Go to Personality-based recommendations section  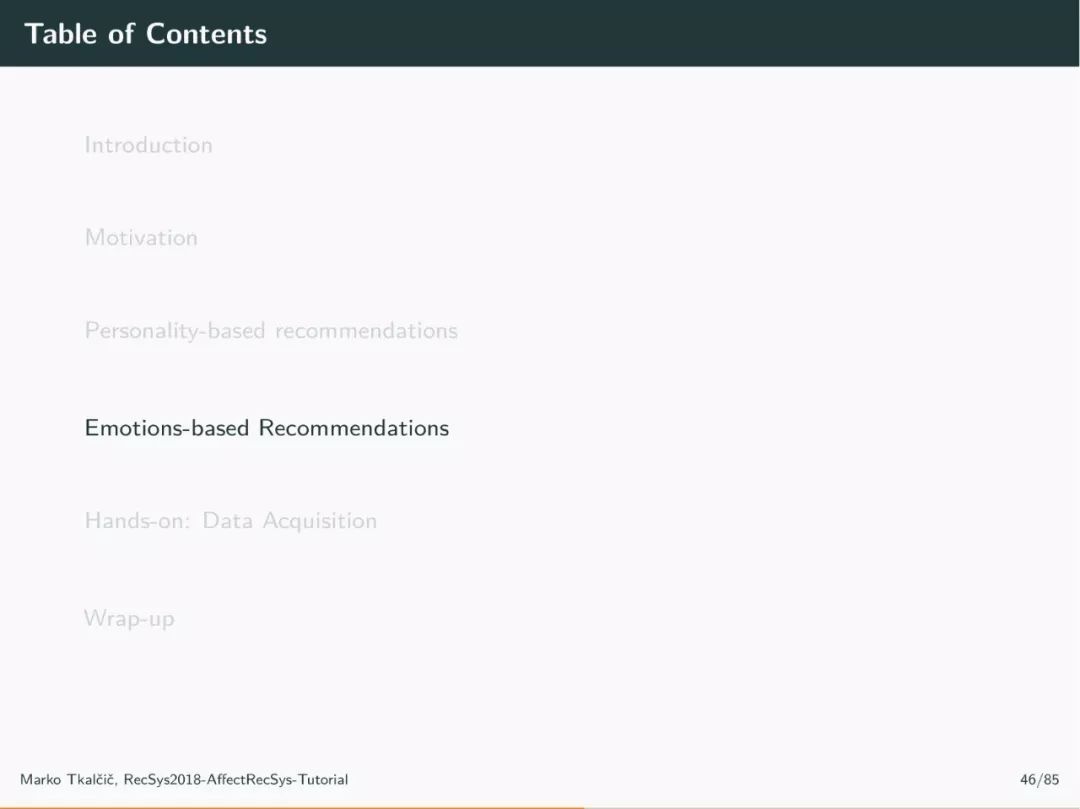click(271, 331)
